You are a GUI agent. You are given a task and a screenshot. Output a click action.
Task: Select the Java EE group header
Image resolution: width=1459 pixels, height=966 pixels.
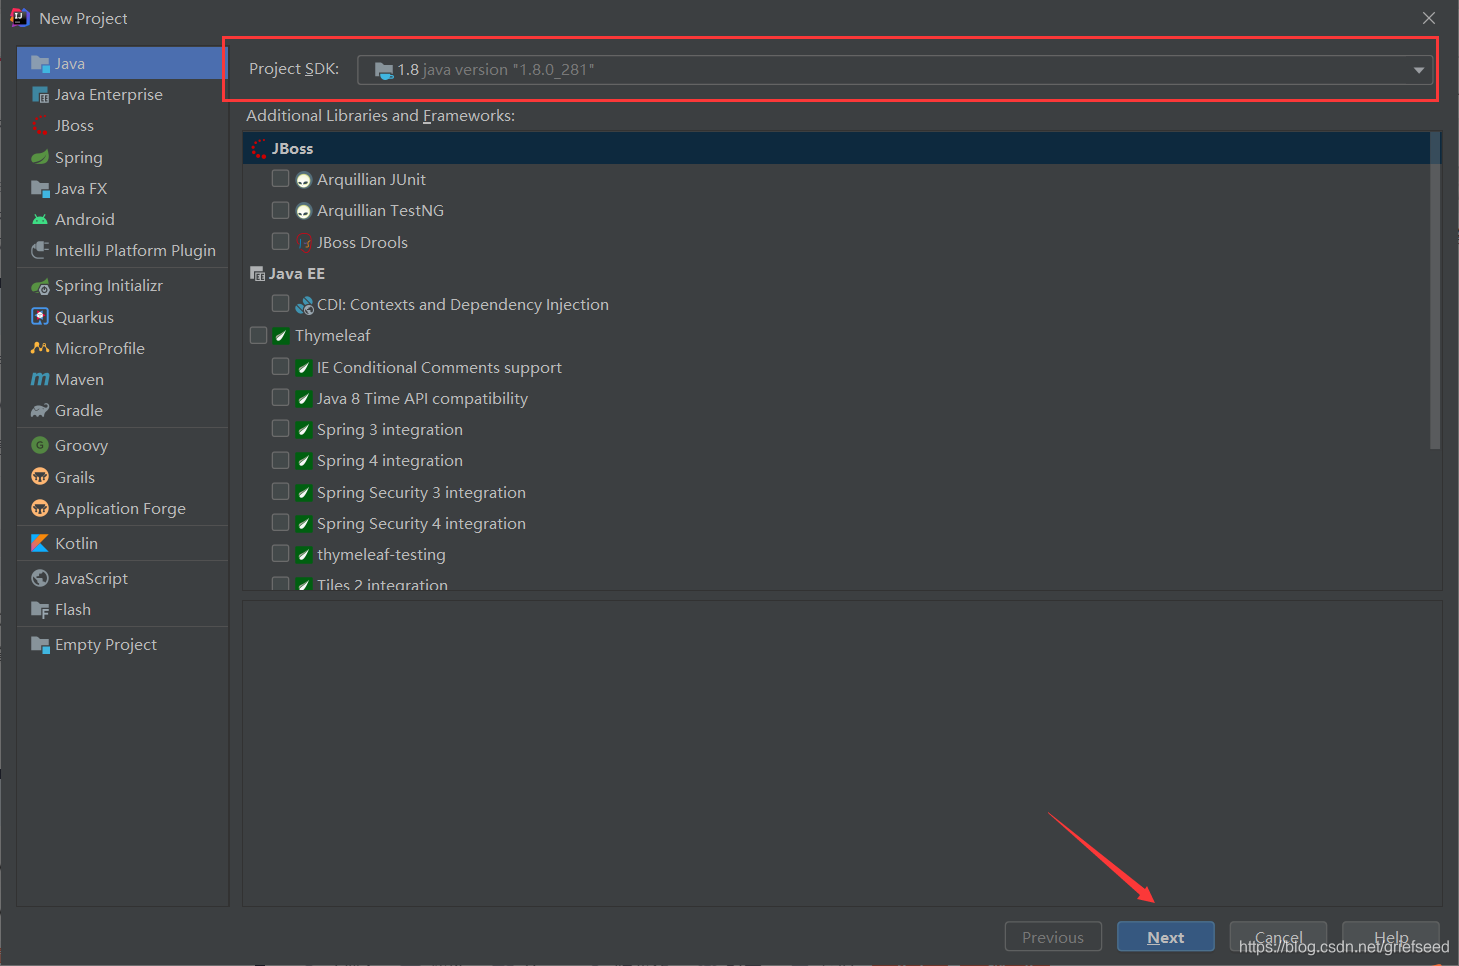[836, 273]
